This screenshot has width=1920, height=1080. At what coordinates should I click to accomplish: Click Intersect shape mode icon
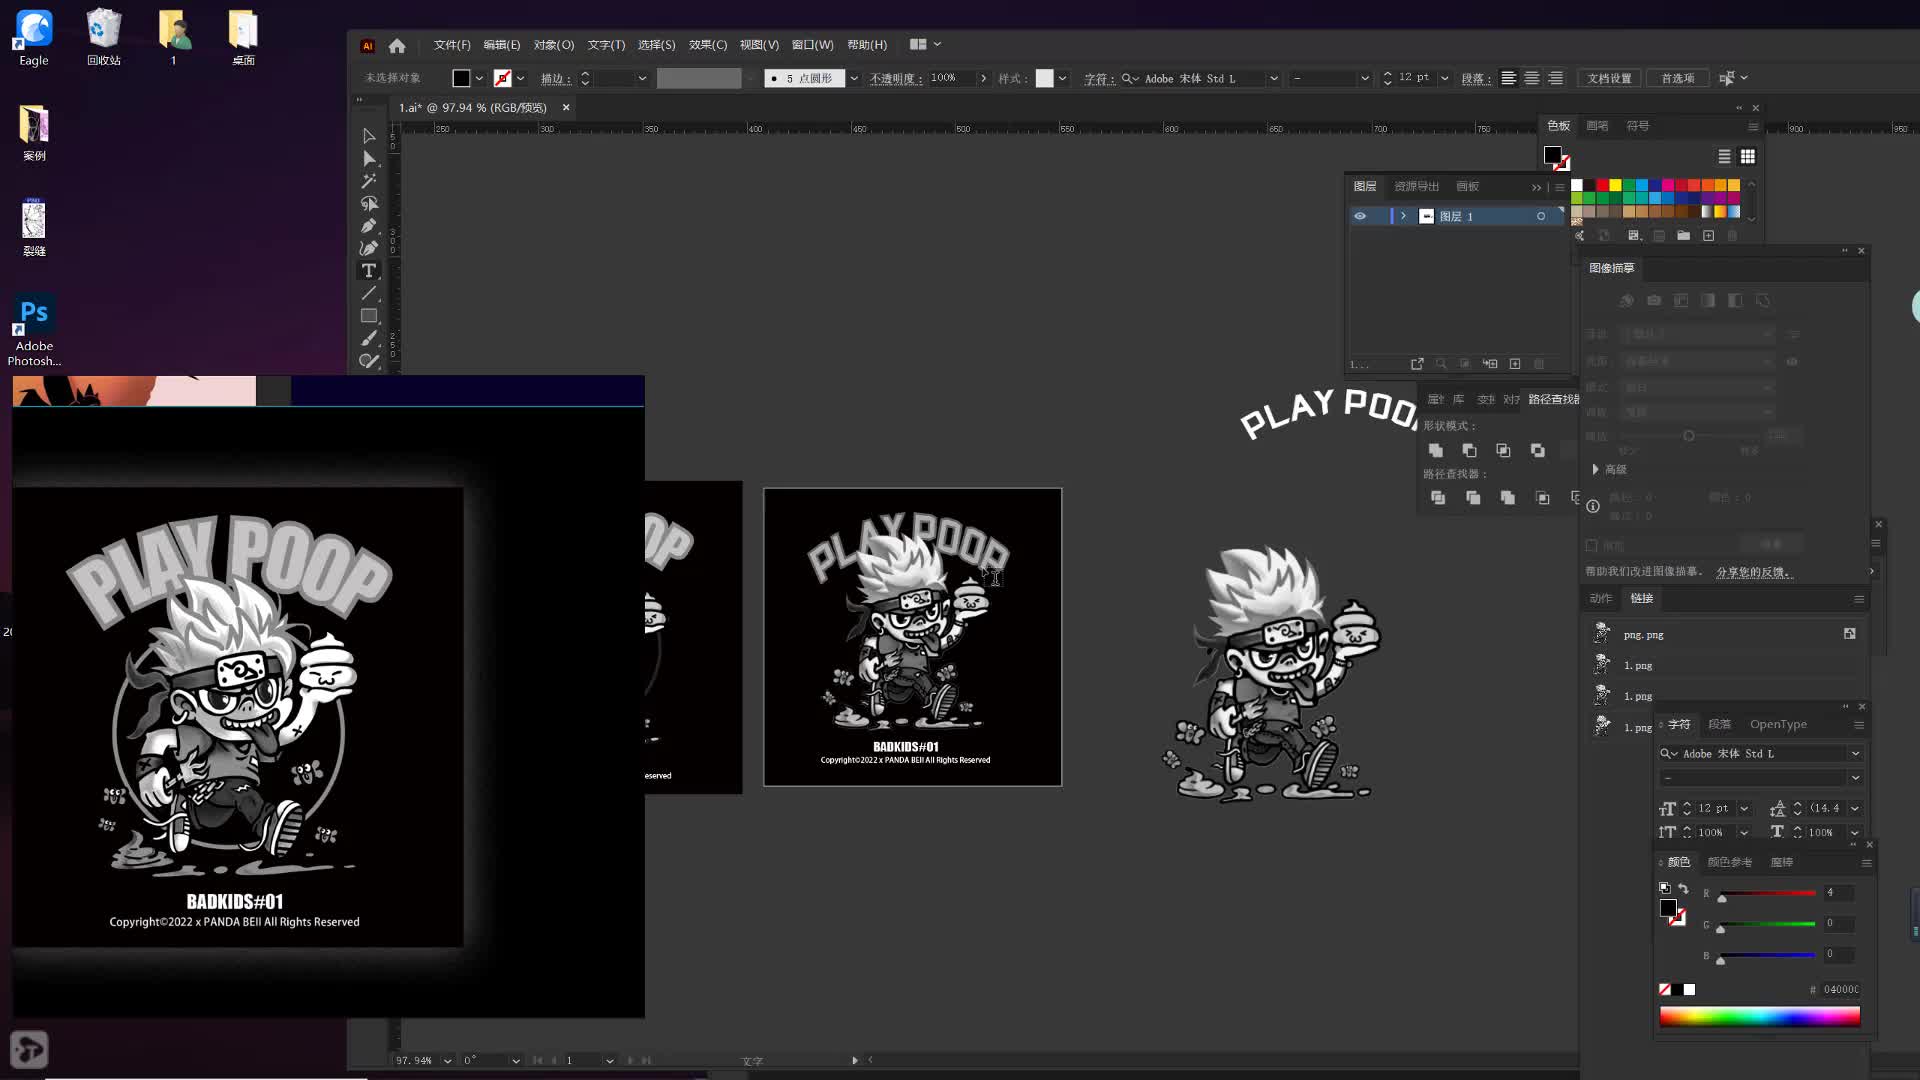pyautogui.click(x=1503, y=451)
